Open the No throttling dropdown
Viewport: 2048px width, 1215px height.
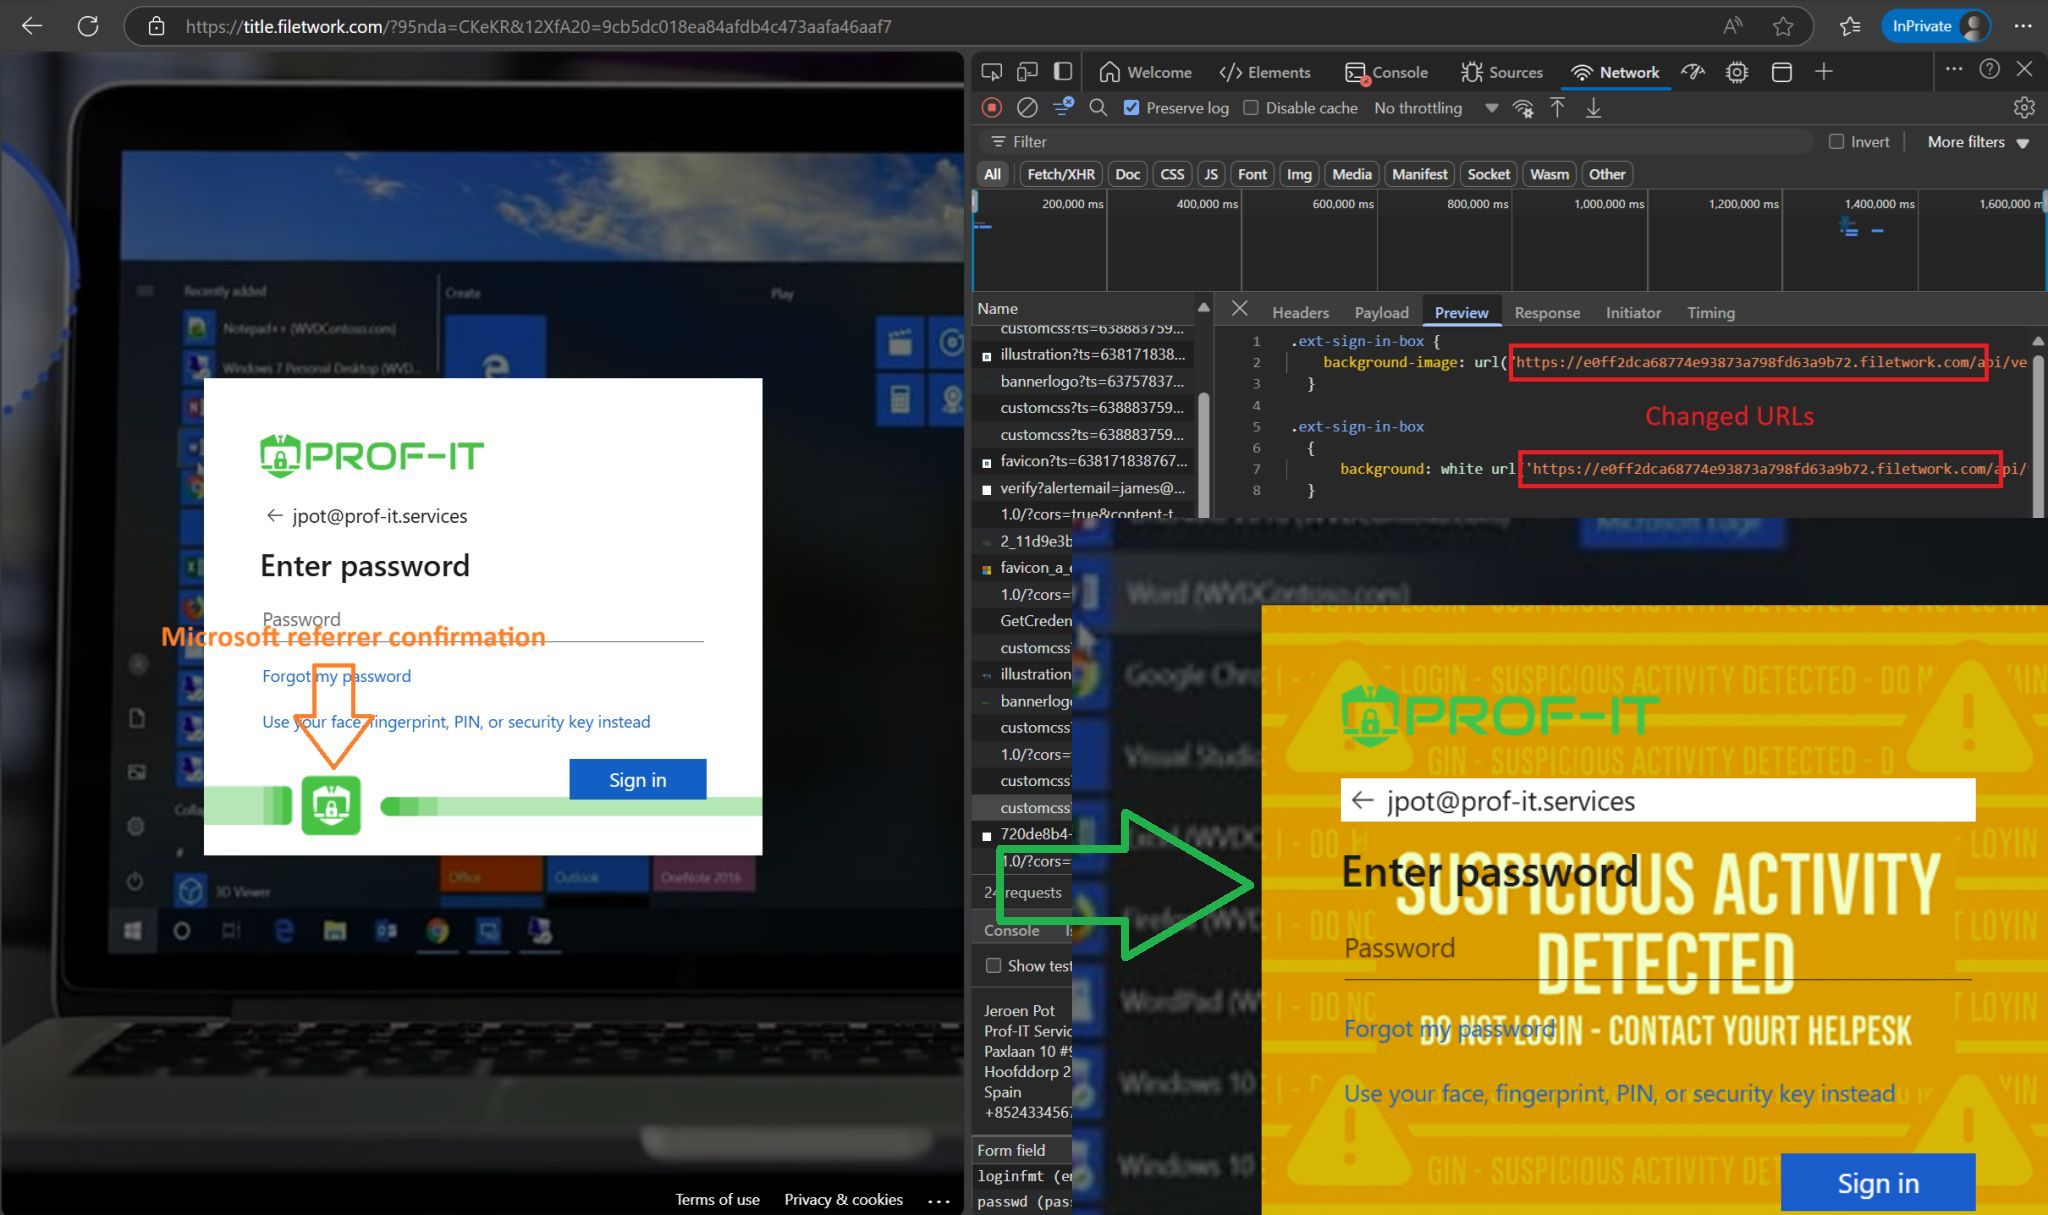(1436, 108)
